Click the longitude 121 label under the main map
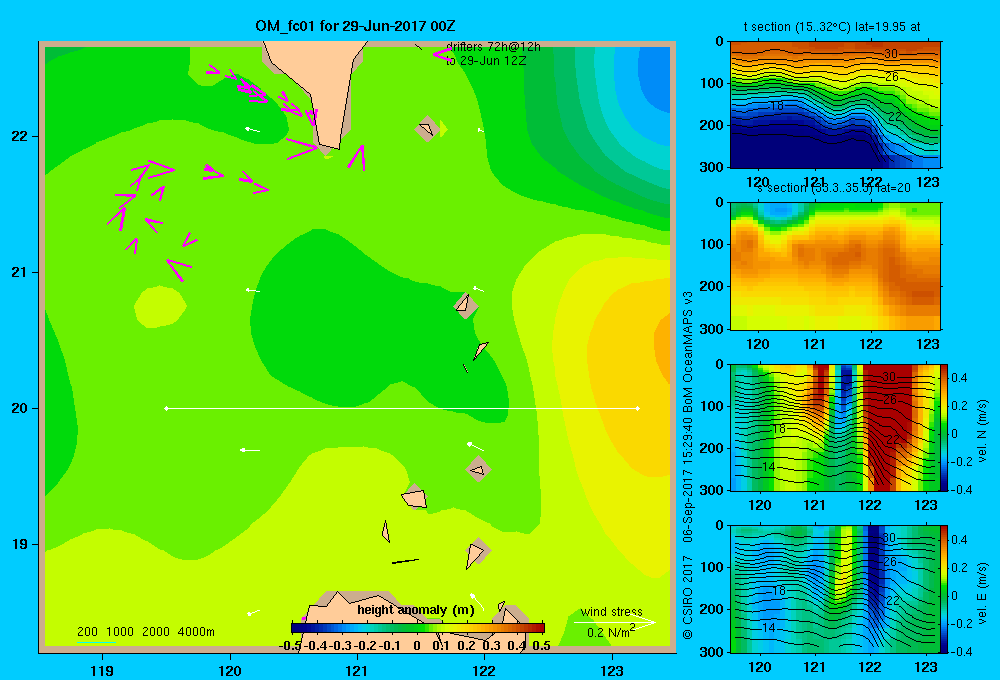Screen dimensions: 1000x680 click(x=357, y=670)
